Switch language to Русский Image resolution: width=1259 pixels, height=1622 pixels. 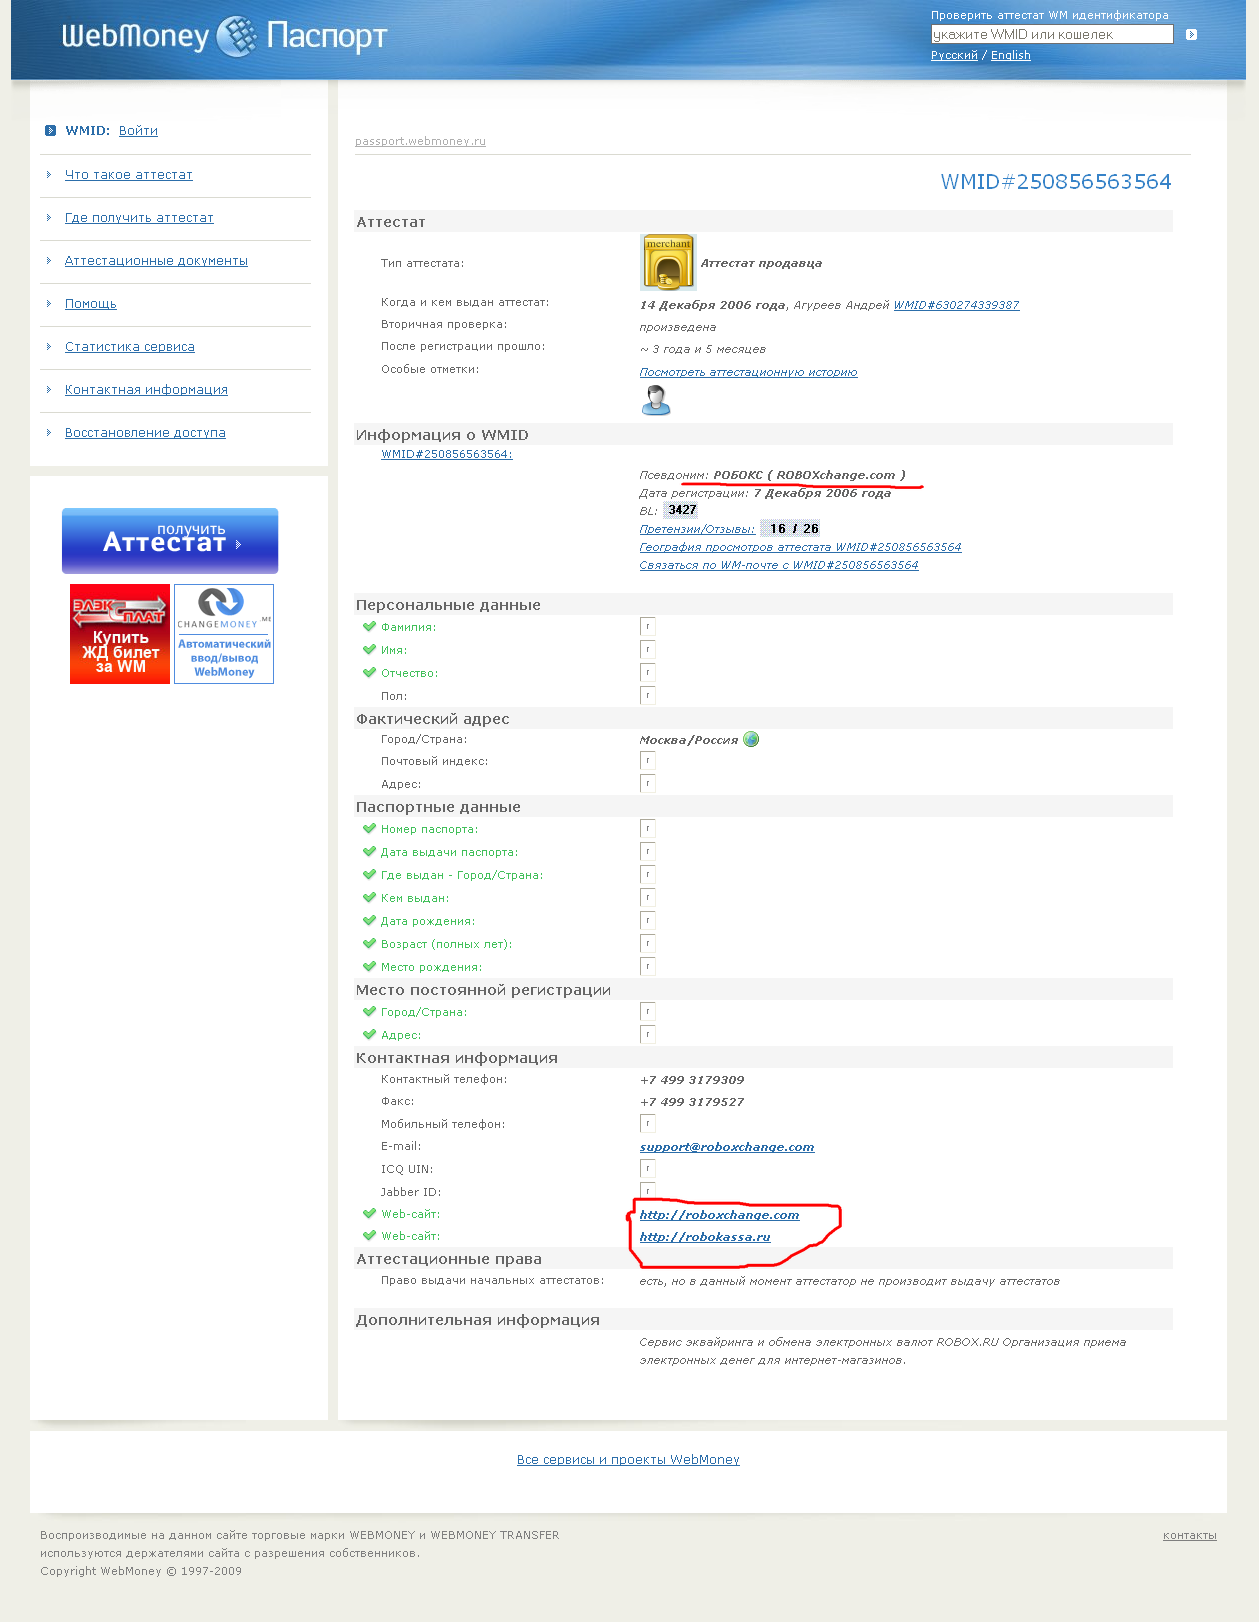point(954,56)
